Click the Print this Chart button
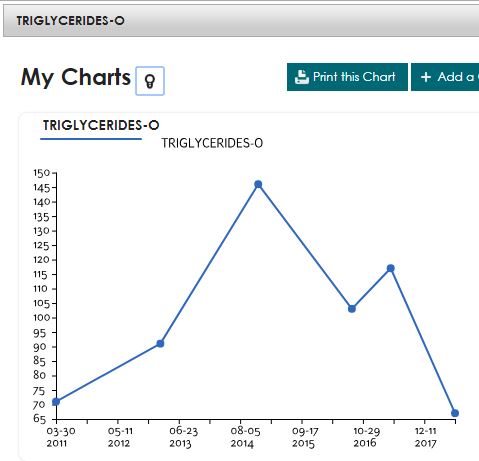Image resolution: width=479 pixels, height=461 pixels. point(347,77)
